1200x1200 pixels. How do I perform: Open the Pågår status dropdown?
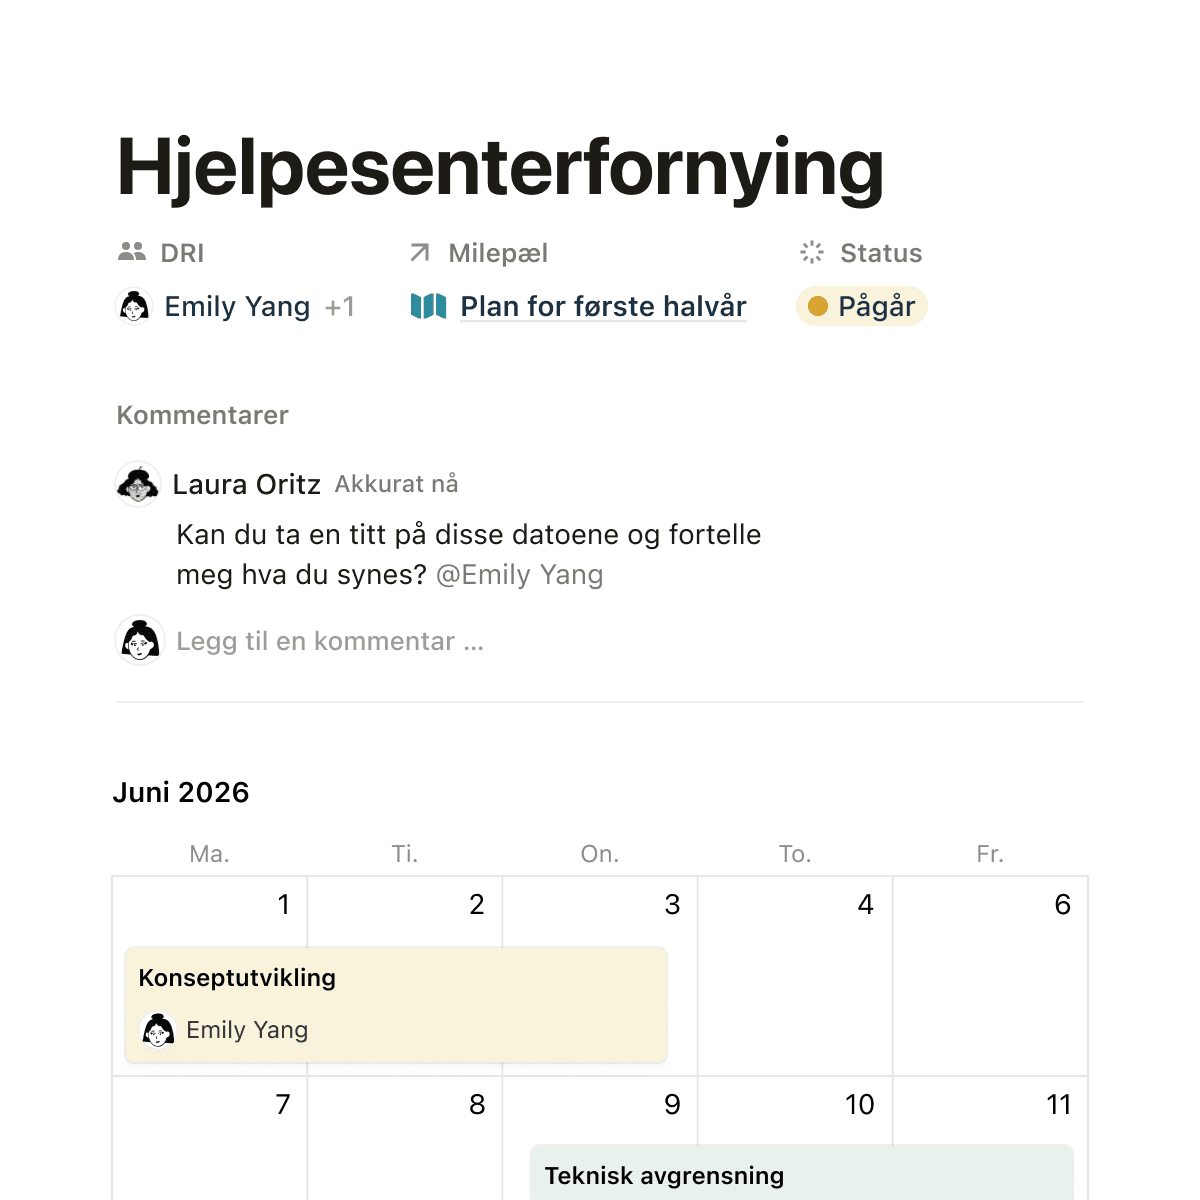click(x=862, y=306)
